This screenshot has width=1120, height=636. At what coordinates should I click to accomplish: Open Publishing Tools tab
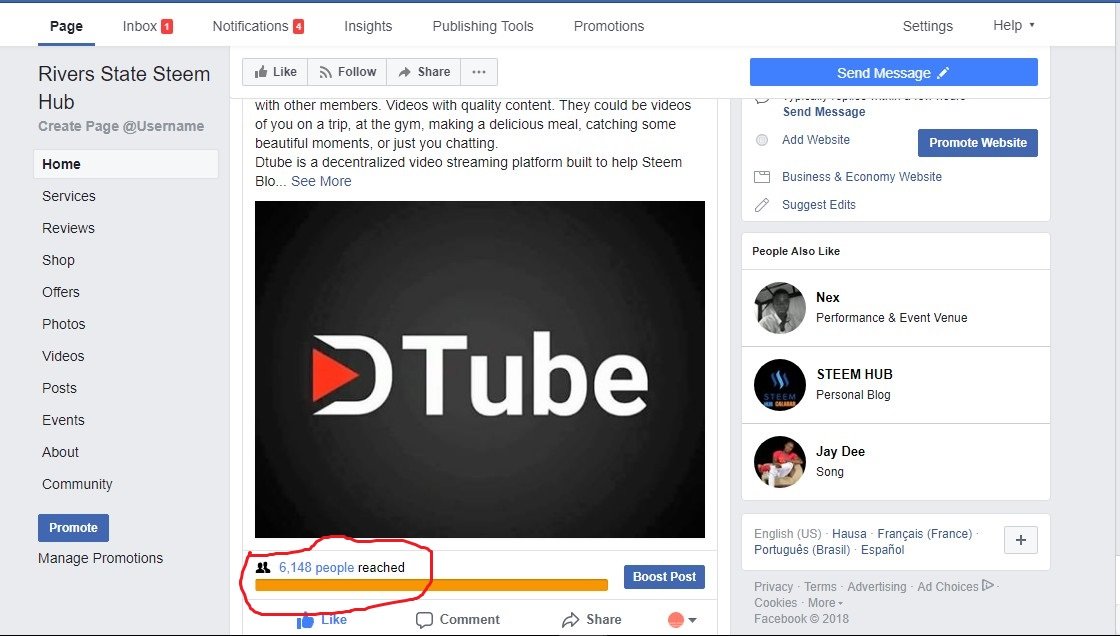click(x=483, y=26)
